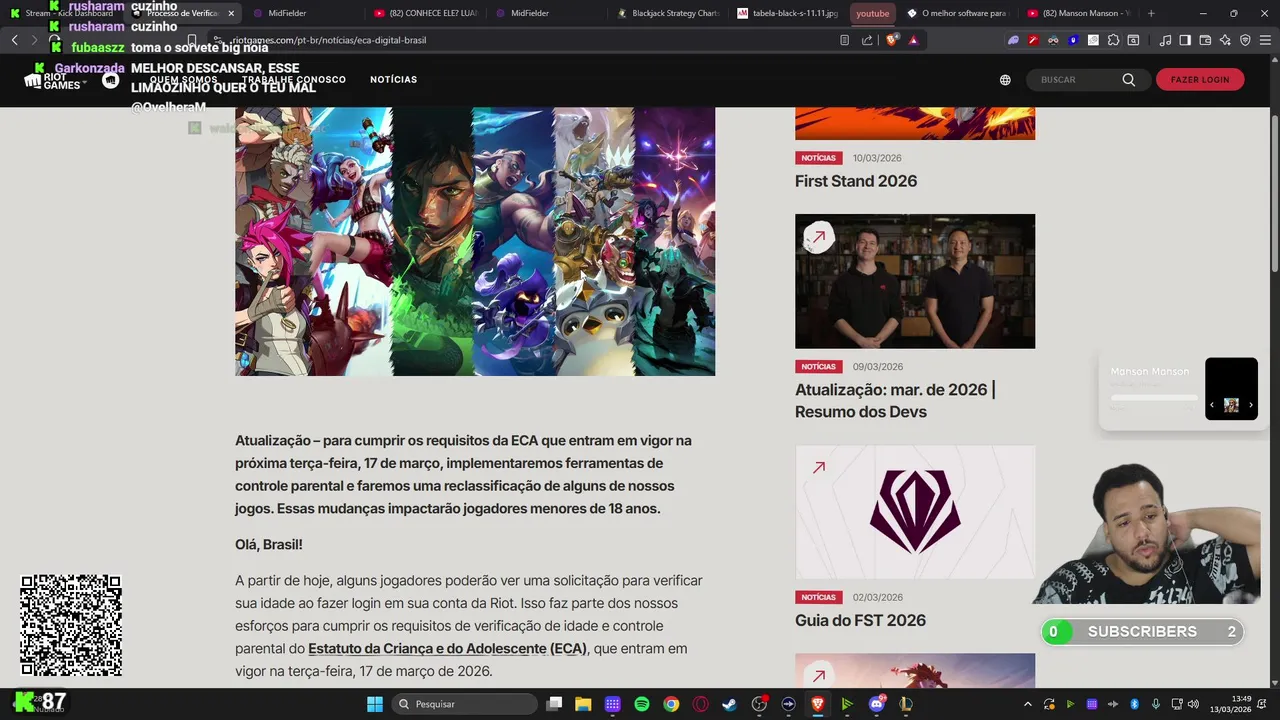1280x720 pixels.
Task: Open the Atualização: mar. de 2026 article
Action: click(895, 401)
